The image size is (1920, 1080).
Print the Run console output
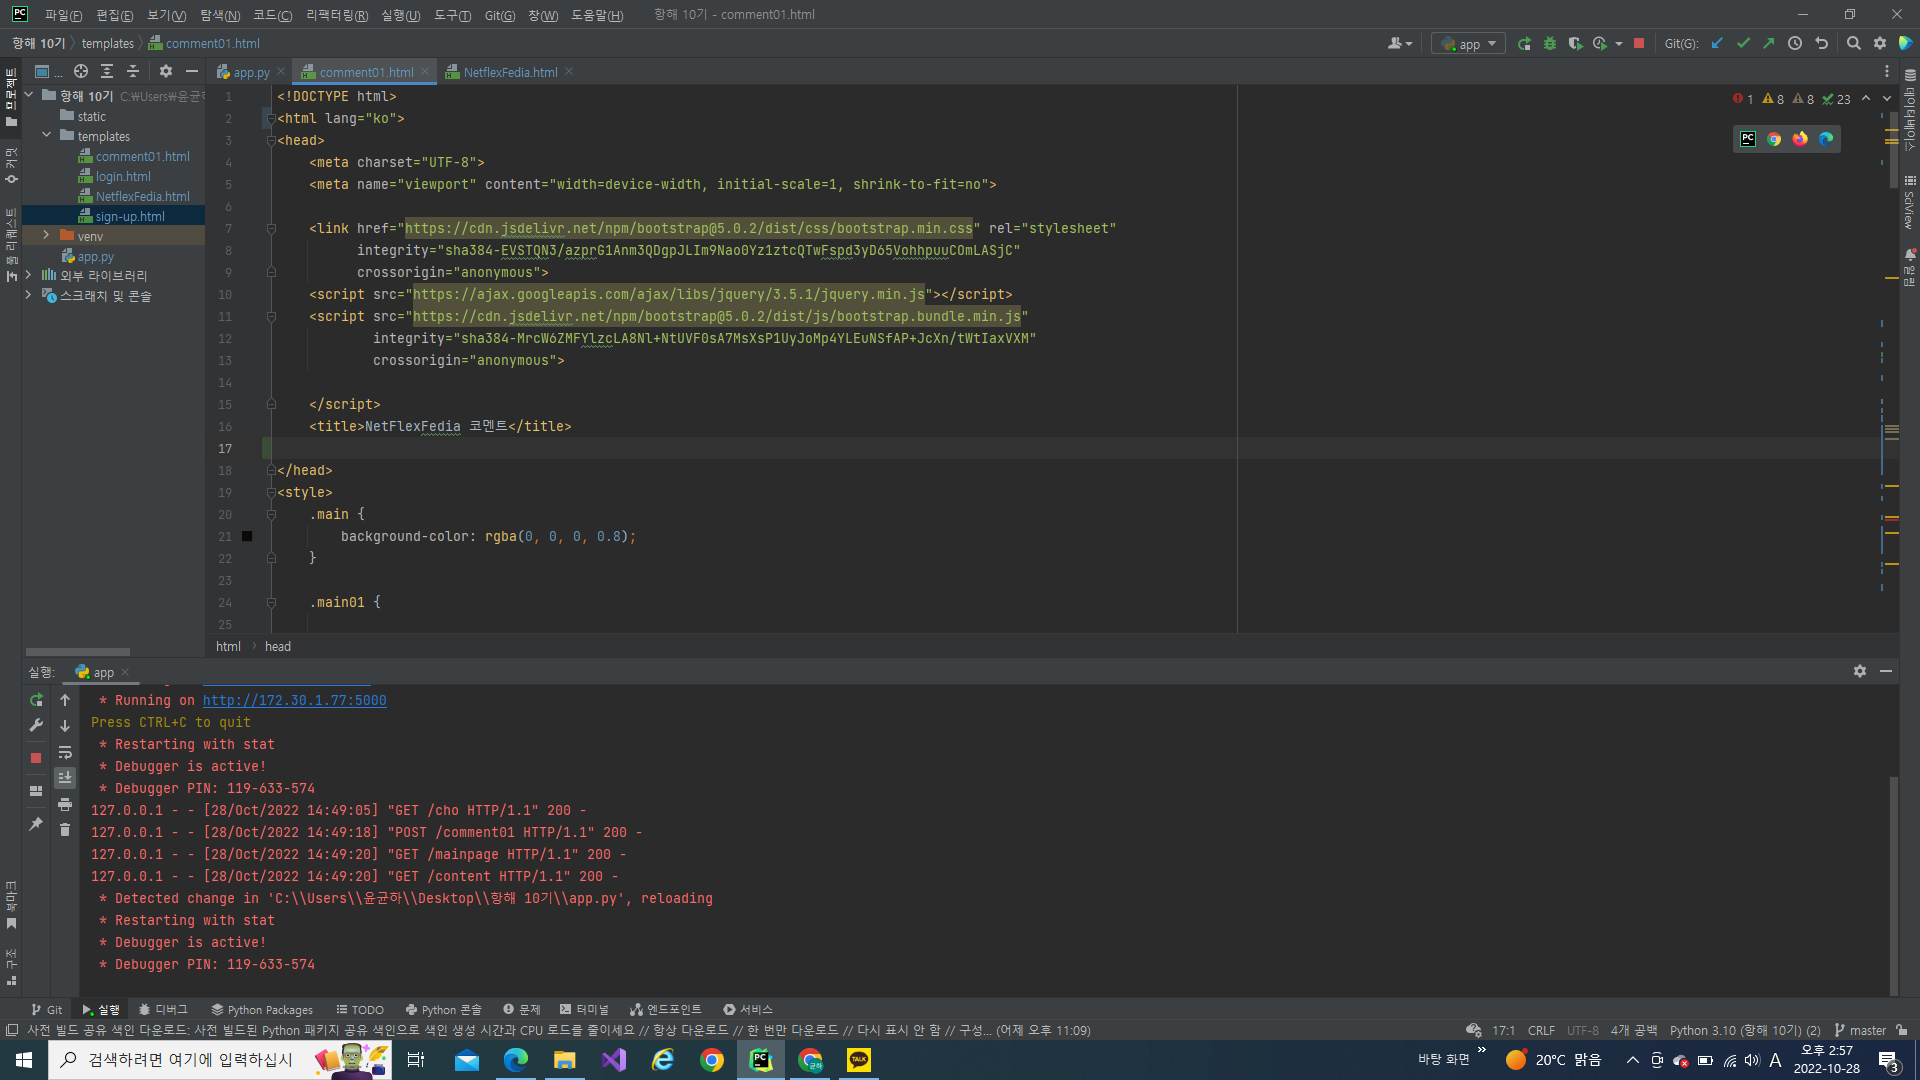[x=65, y=804]
